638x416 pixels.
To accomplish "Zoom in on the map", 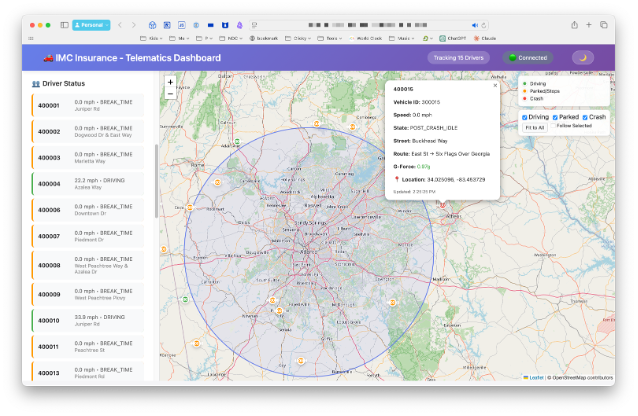I will (170, 82).
